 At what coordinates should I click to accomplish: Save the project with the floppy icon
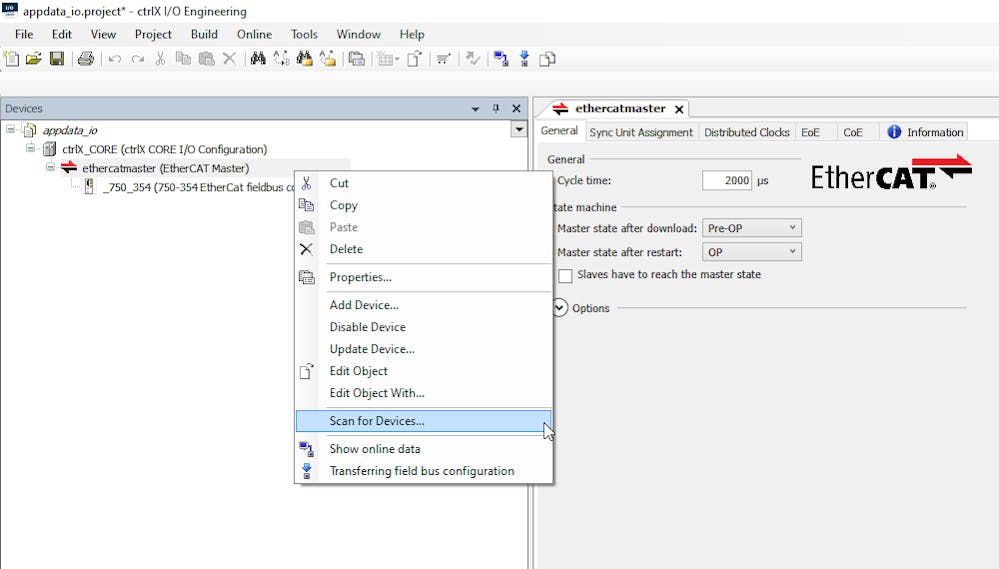57,59
